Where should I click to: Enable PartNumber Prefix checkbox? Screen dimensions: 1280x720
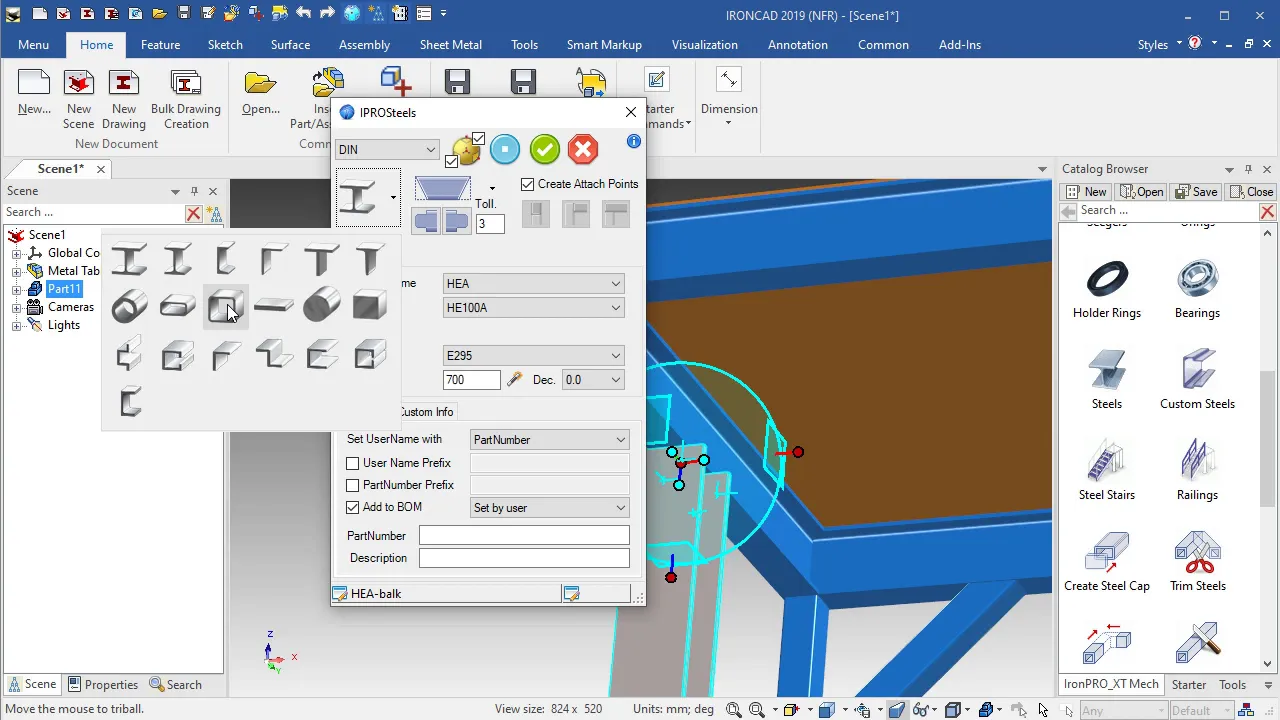(353, 485)
